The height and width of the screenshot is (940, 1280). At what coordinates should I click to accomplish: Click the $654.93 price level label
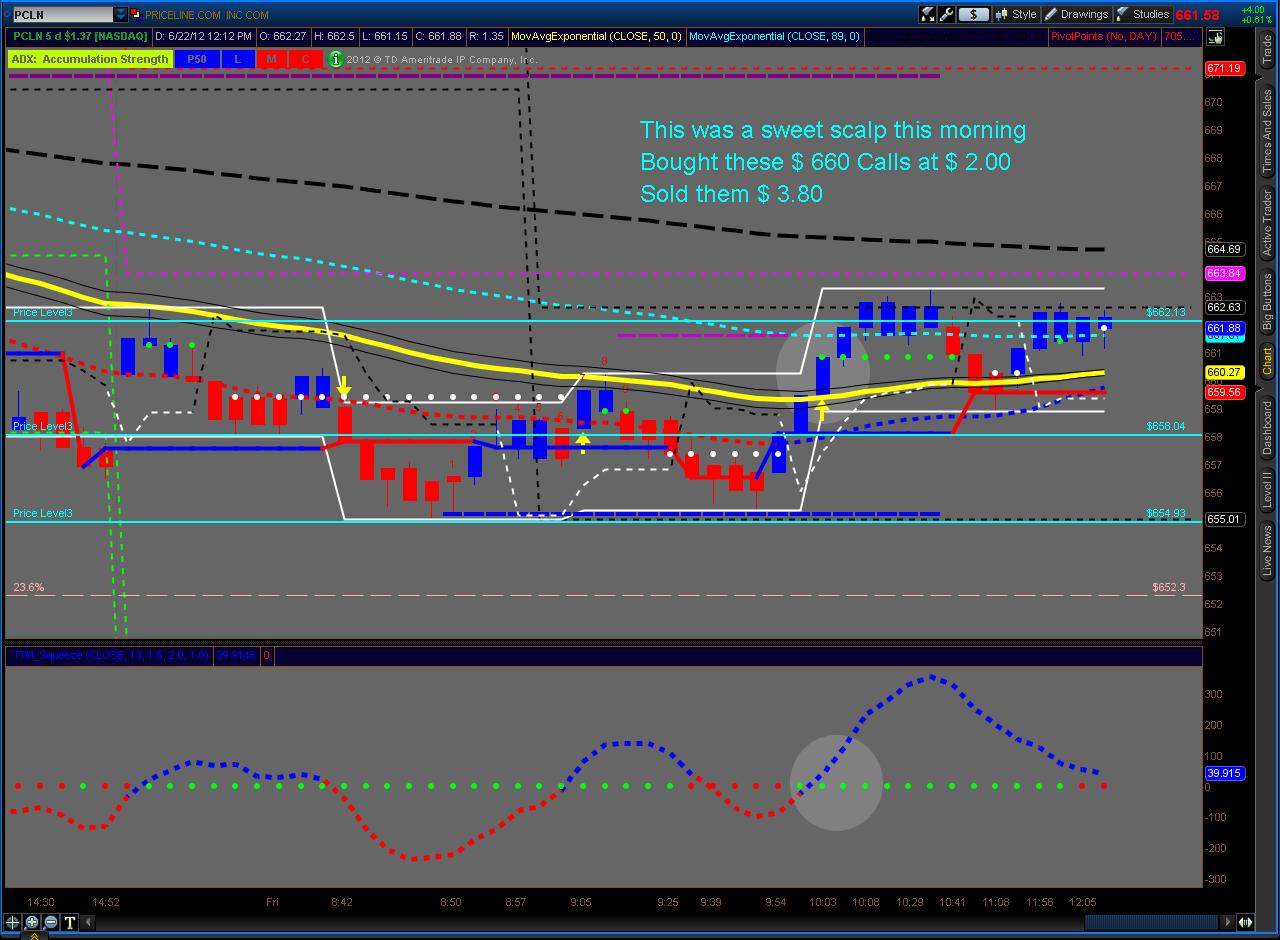coord(1166,513)
